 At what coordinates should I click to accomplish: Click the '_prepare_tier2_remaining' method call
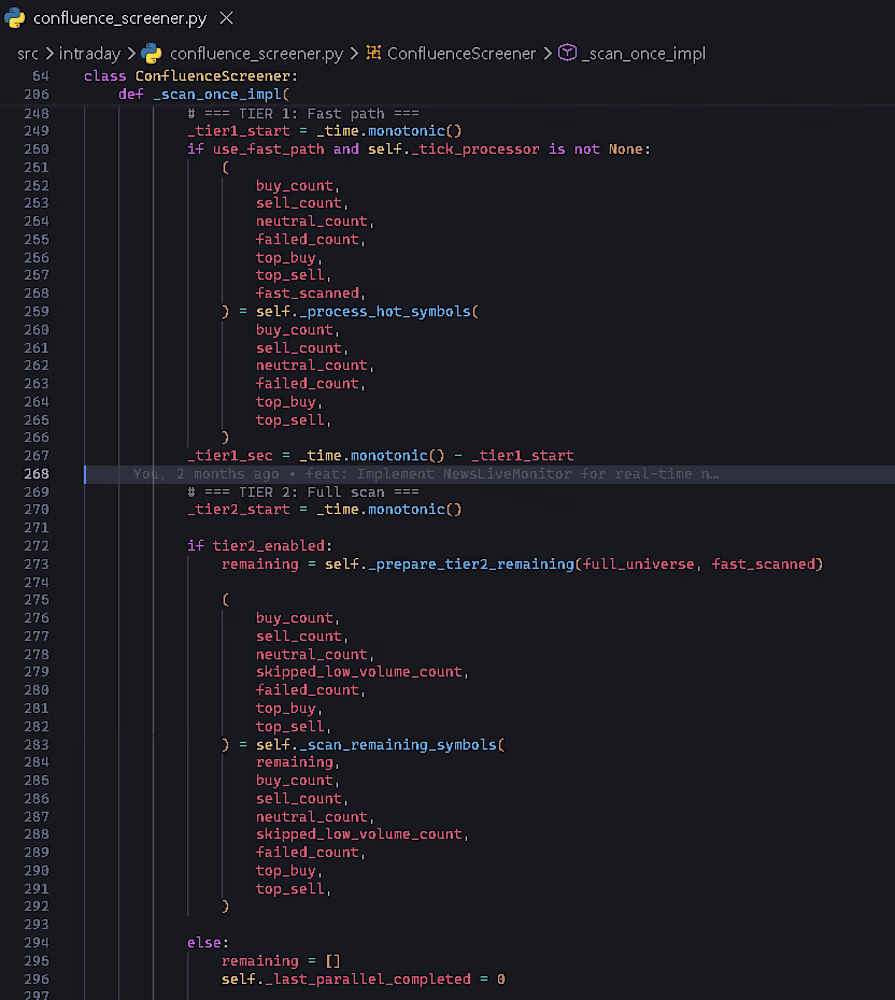471,564
